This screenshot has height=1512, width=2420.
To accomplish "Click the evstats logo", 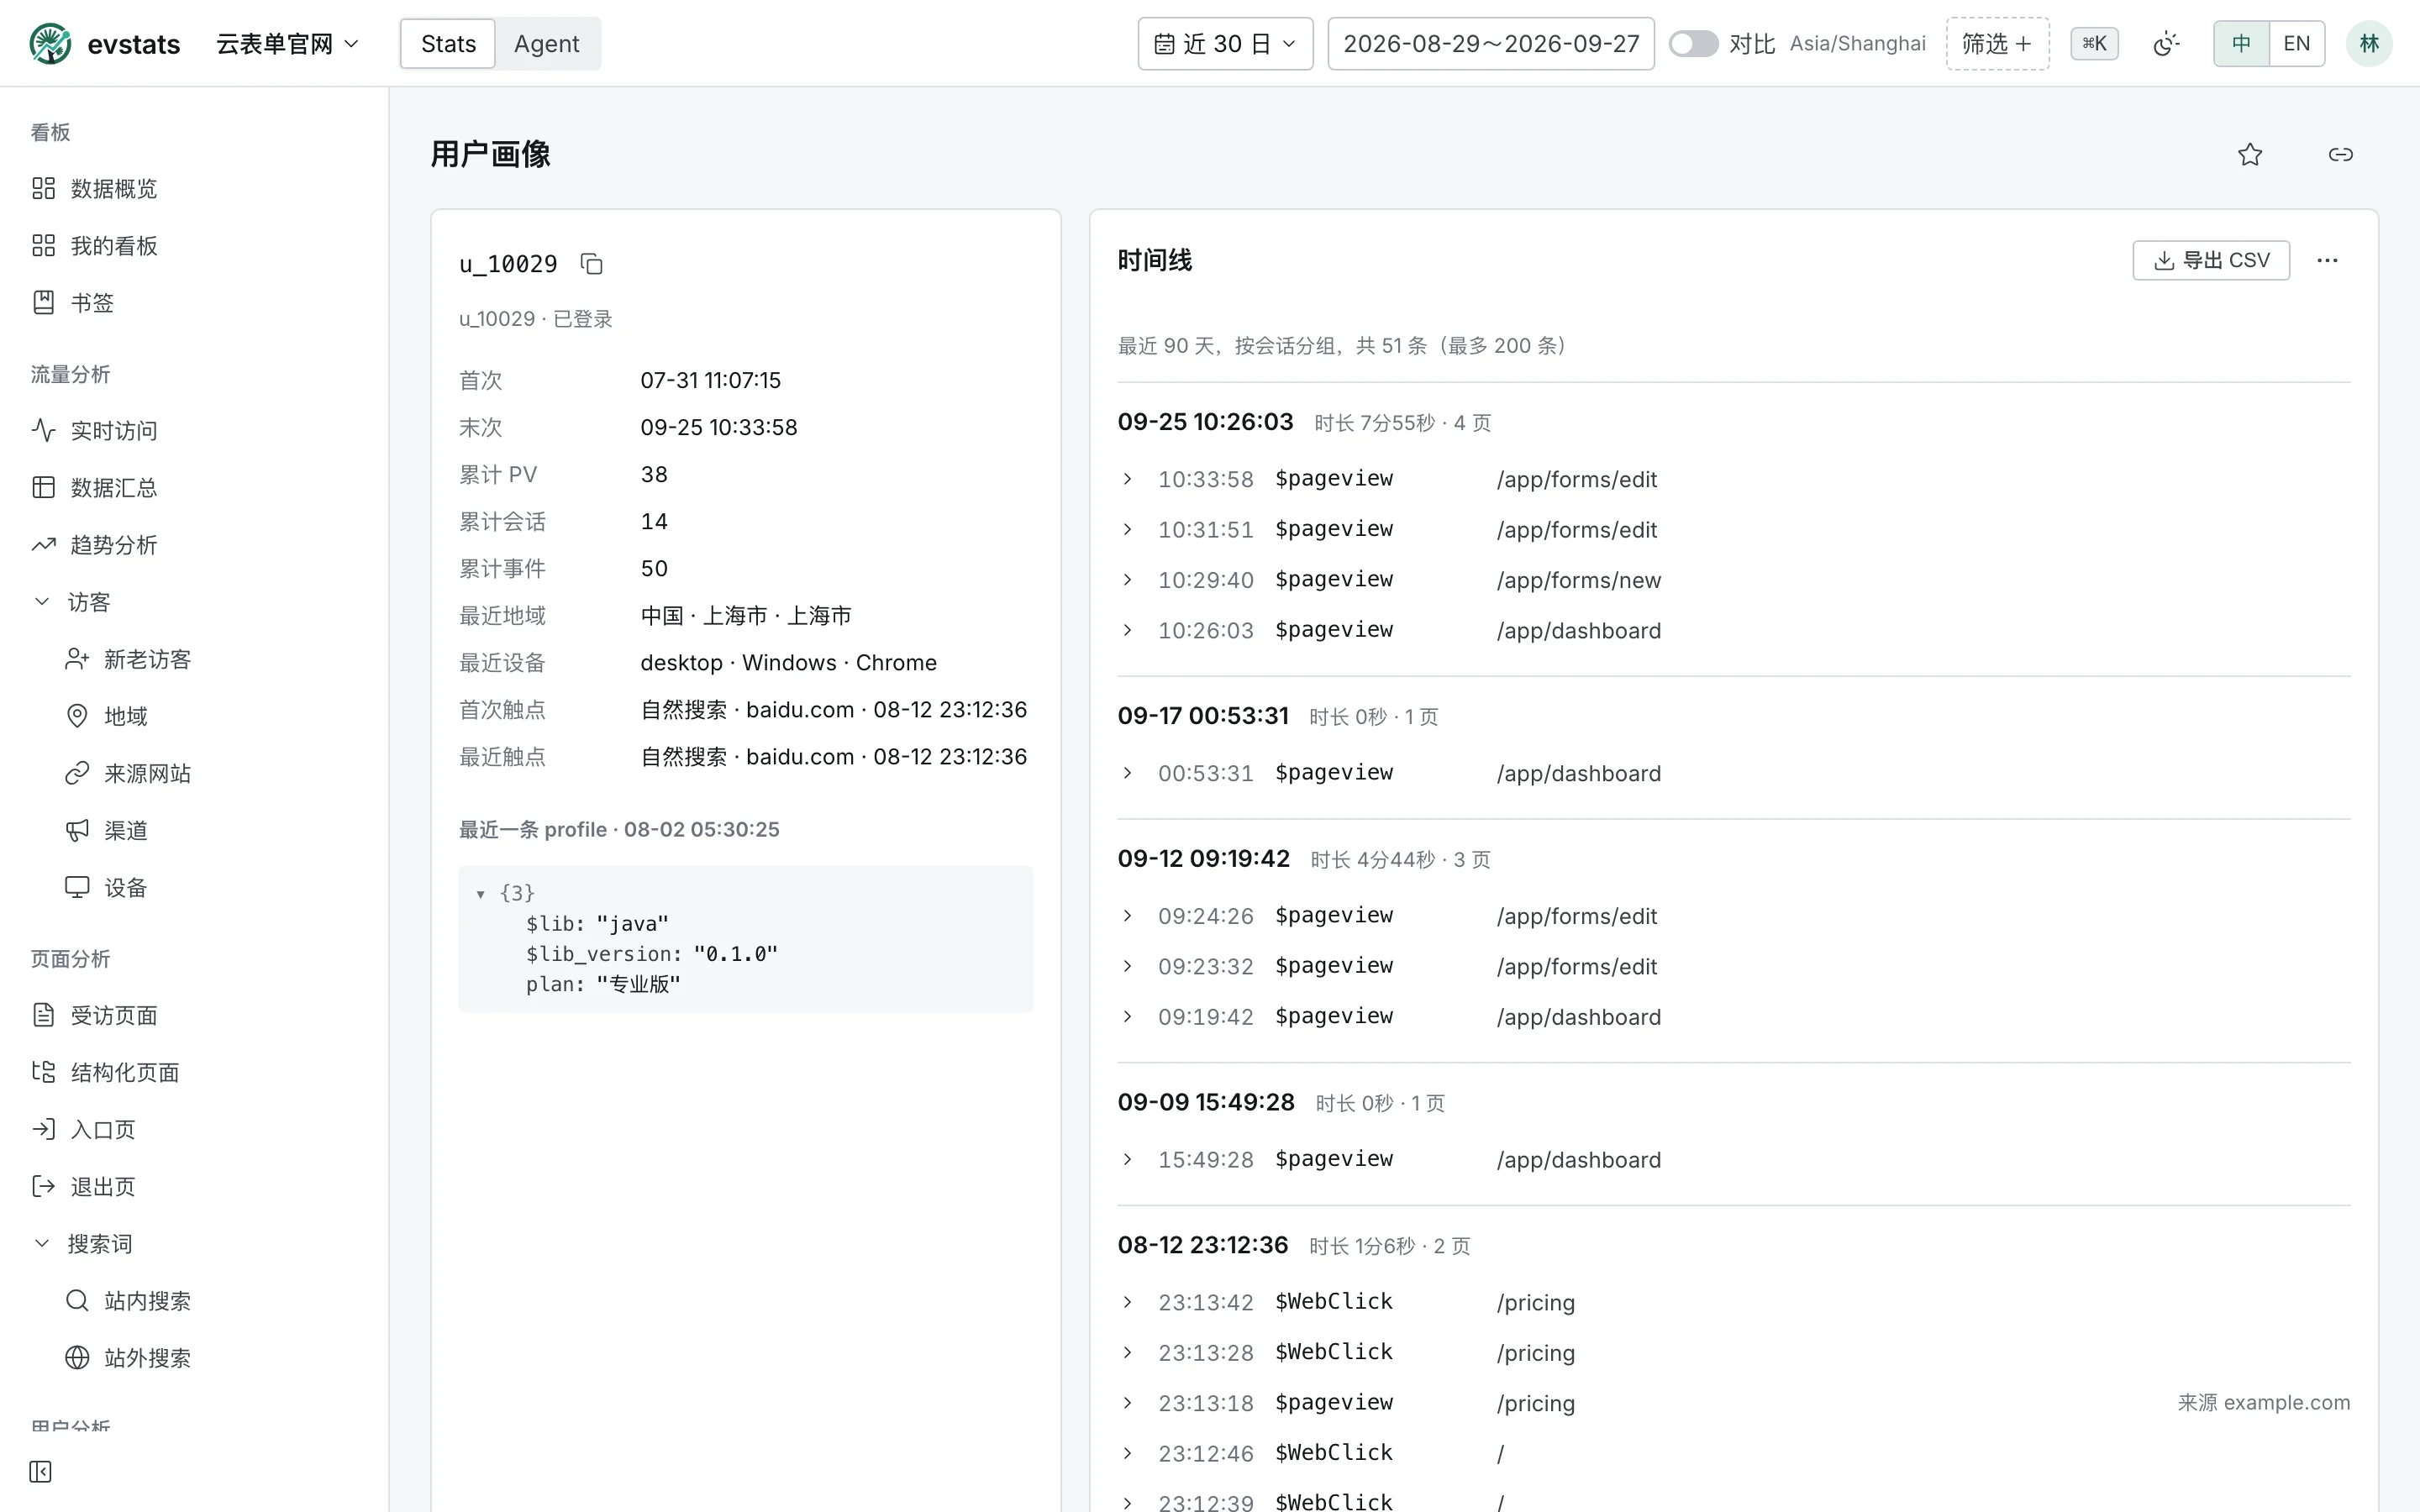I will [105, 44].
